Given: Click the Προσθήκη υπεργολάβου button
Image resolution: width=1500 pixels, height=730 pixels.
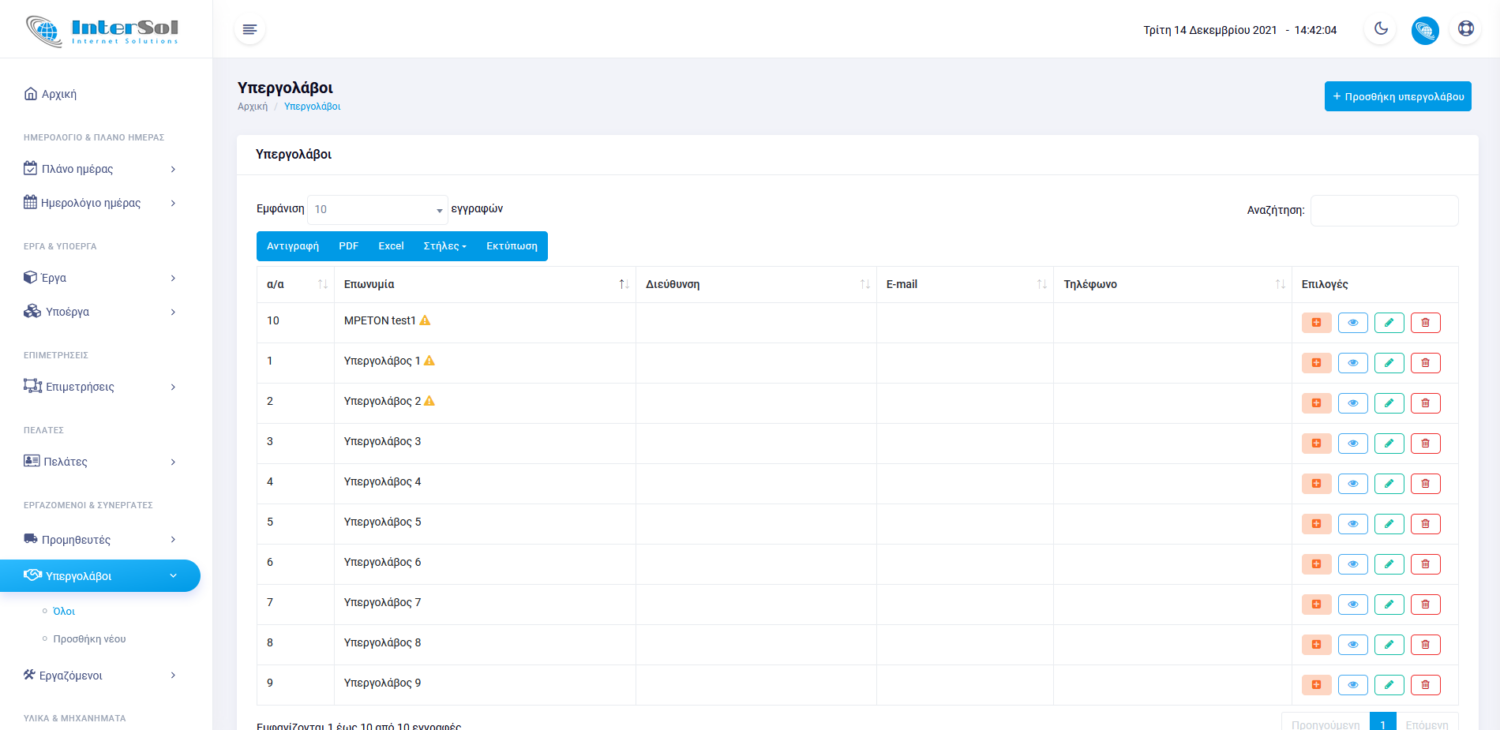Looking at the screenshot, I should 1397,96.
